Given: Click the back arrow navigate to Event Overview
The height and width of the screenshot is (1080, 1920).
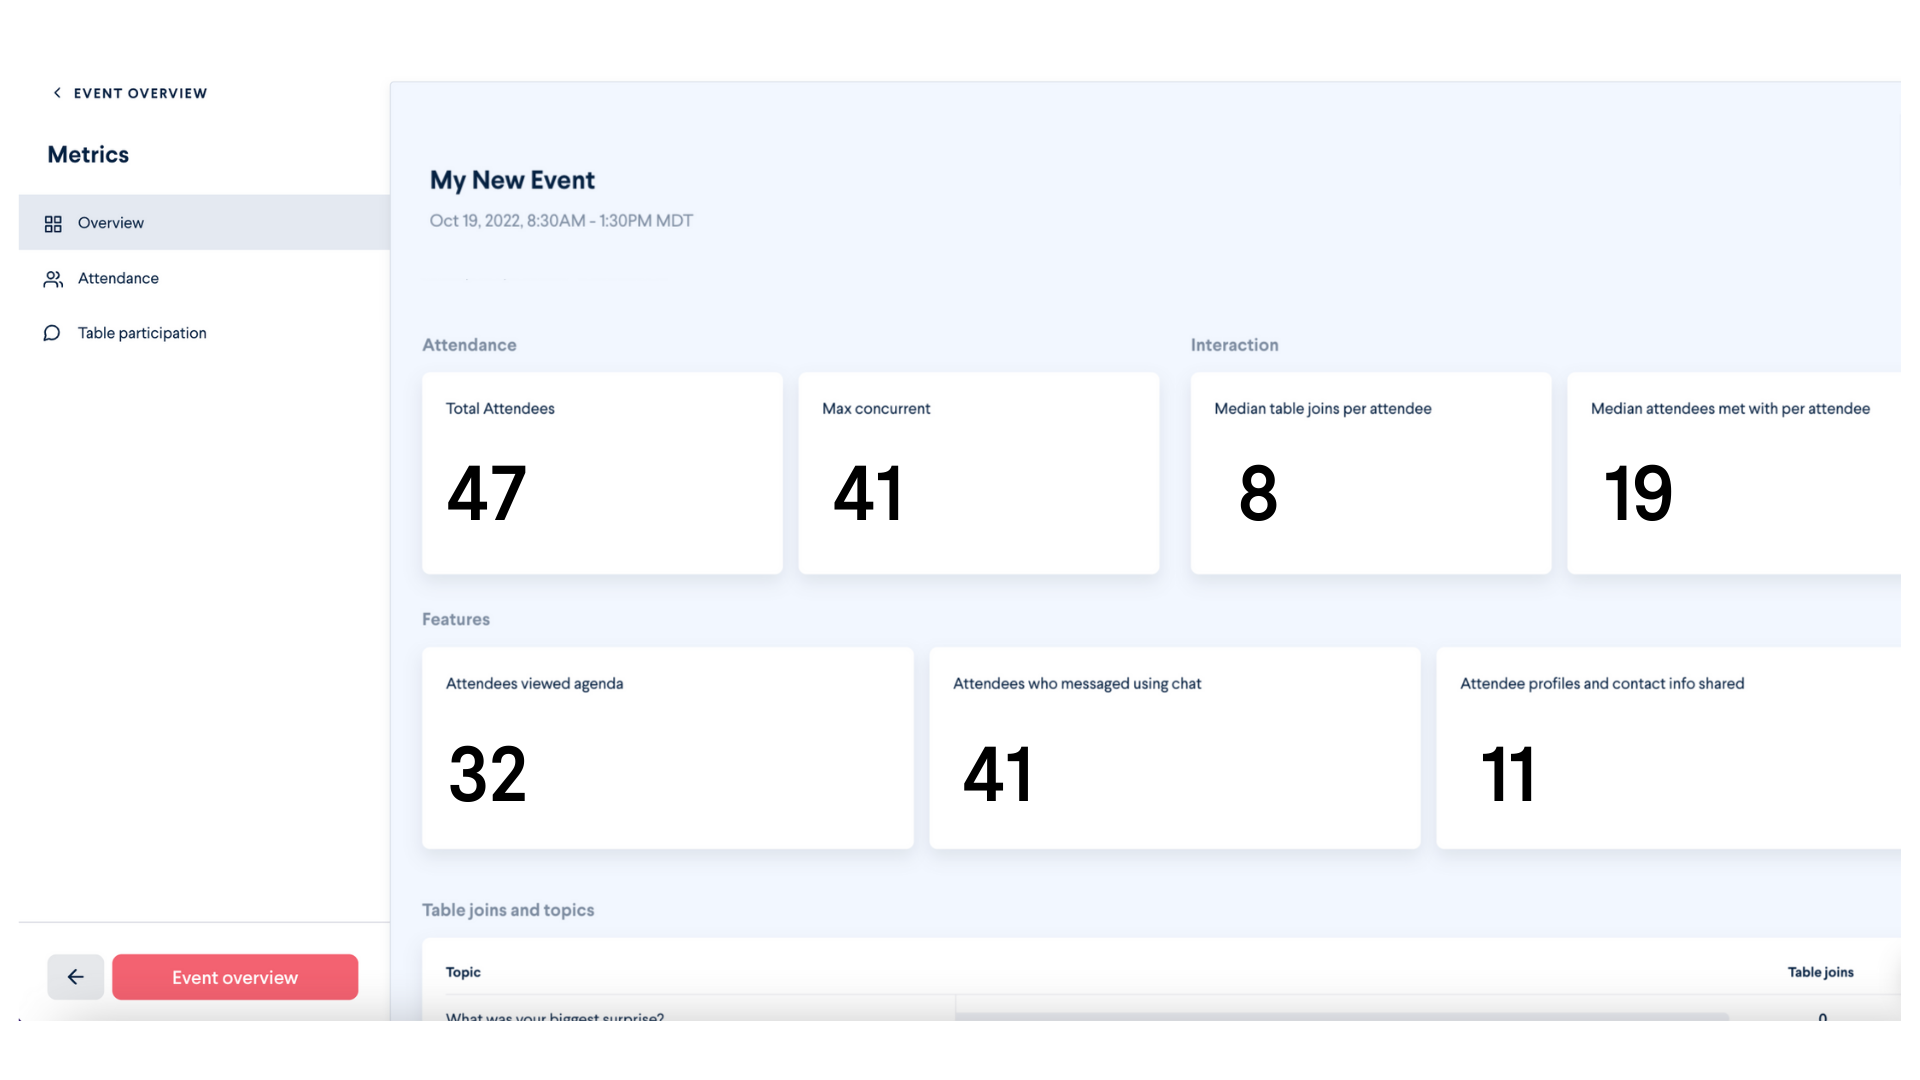Looking at the screenshot, I should coord(58,92).
